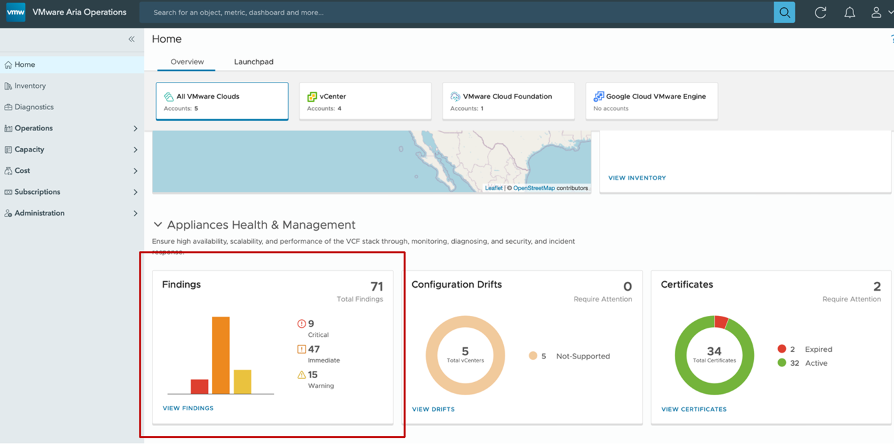
Task: Click the refresh icon in header
Action: [x=820, y=13]
